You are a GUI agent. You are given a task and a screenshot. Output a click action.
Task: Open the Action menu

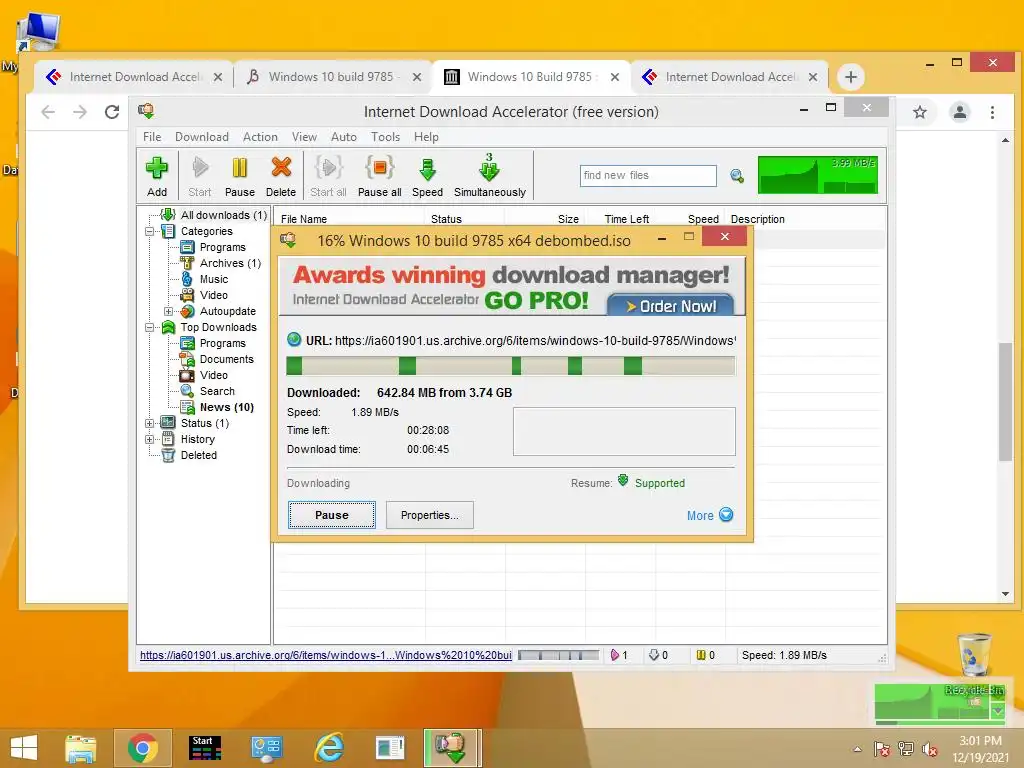pyautogui.click(x=260, y=137)
